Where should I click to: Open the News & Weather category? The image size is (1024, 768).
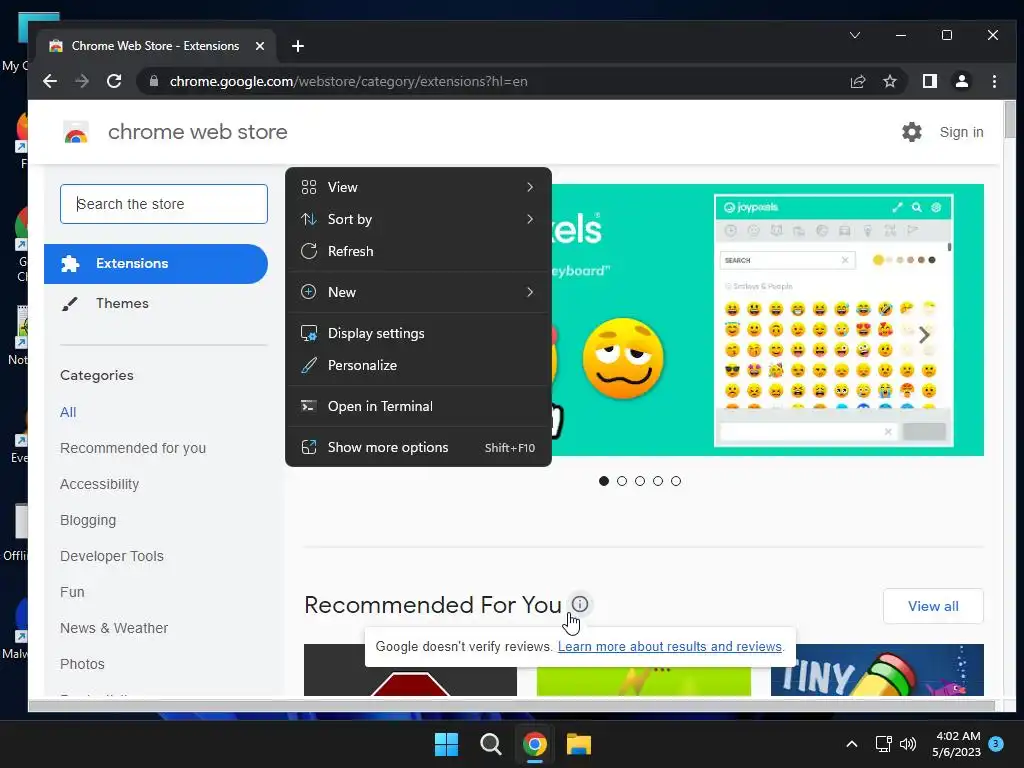[x=114, y=628]
